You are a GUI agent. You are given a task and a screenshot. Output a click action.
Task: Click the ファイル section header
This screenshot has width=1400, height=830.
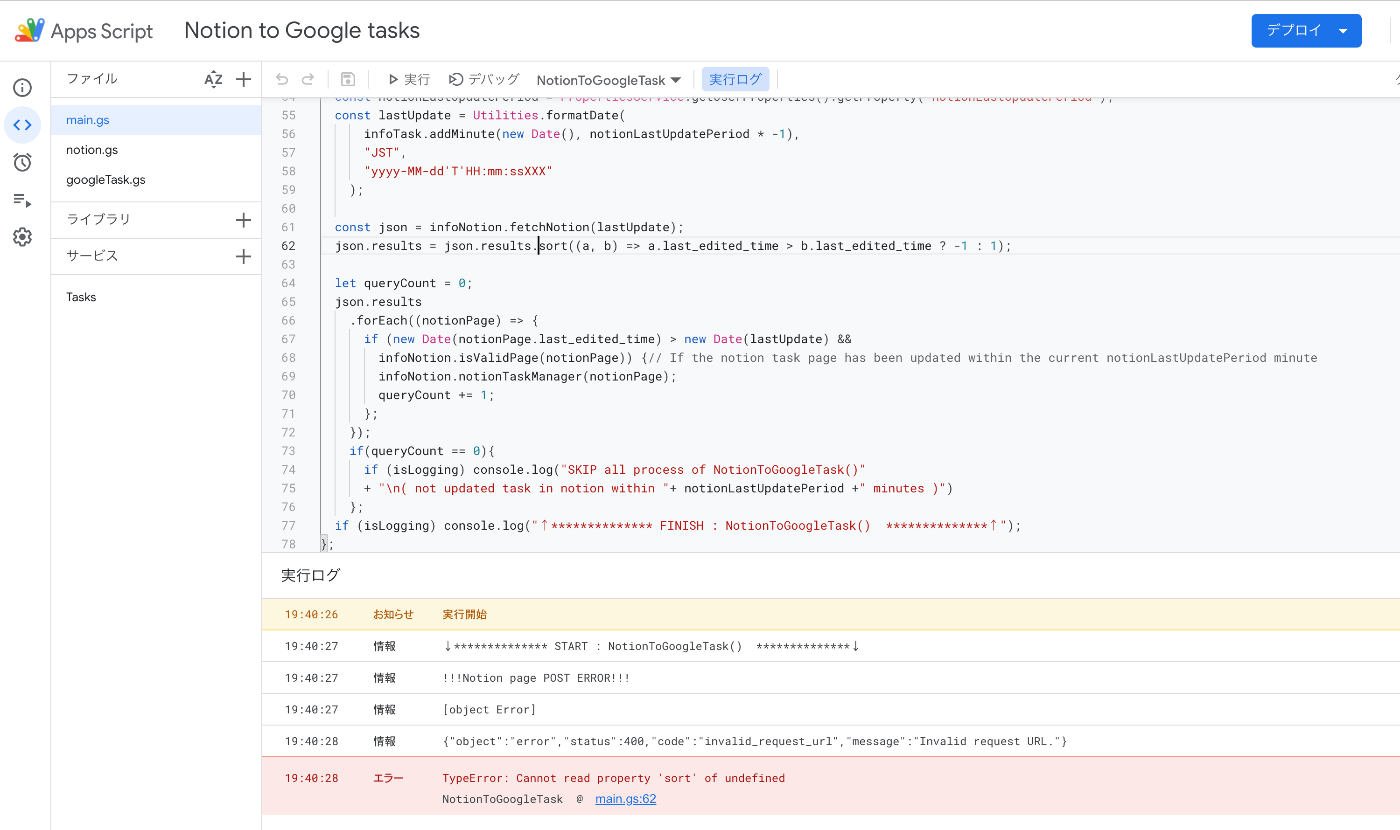92,79
